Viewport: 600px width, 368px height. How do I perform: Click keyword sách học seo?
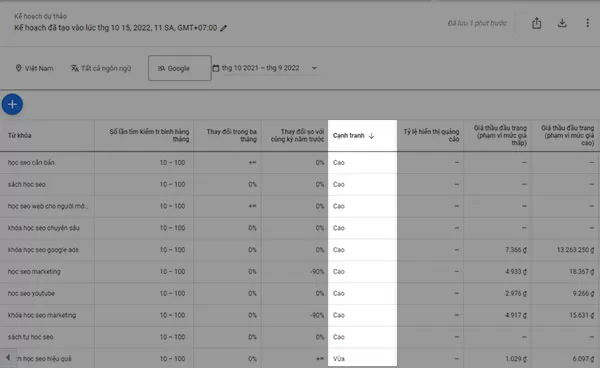pyautogui.click(x=27, y=184)
